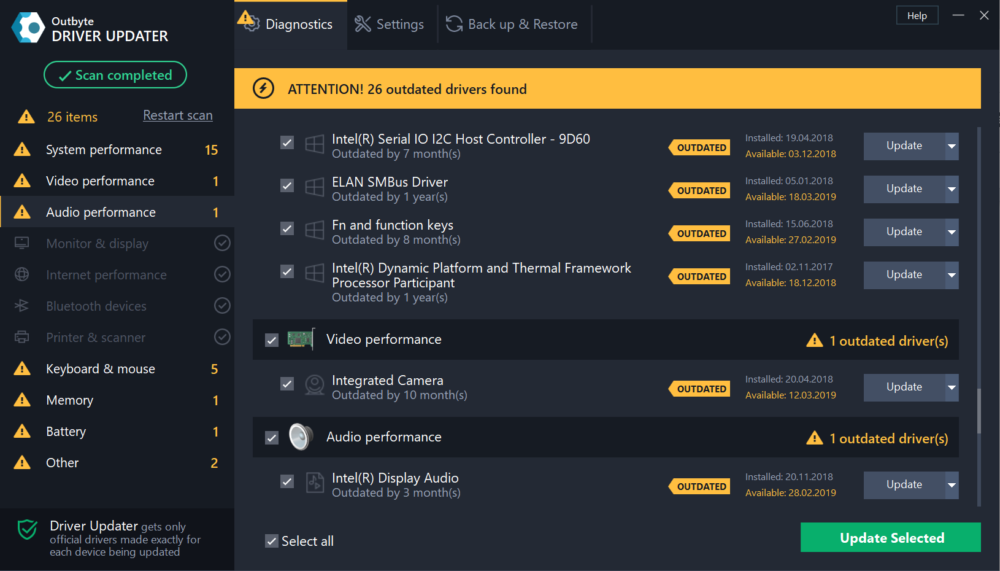Click lightning bolt icon in attention banner
1000x571 pixels.
[263, 88]
